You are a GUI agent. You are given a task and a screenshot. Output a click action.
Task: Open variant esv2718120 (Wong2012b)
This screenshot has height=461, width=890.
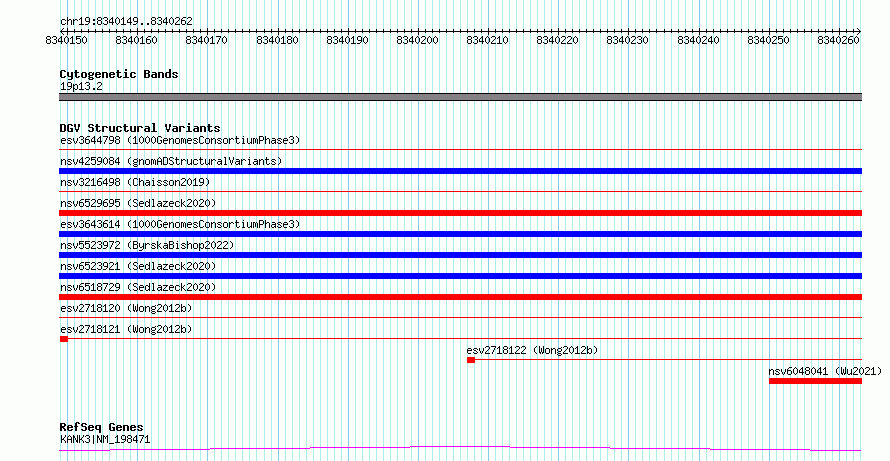(x=126, y=308)
